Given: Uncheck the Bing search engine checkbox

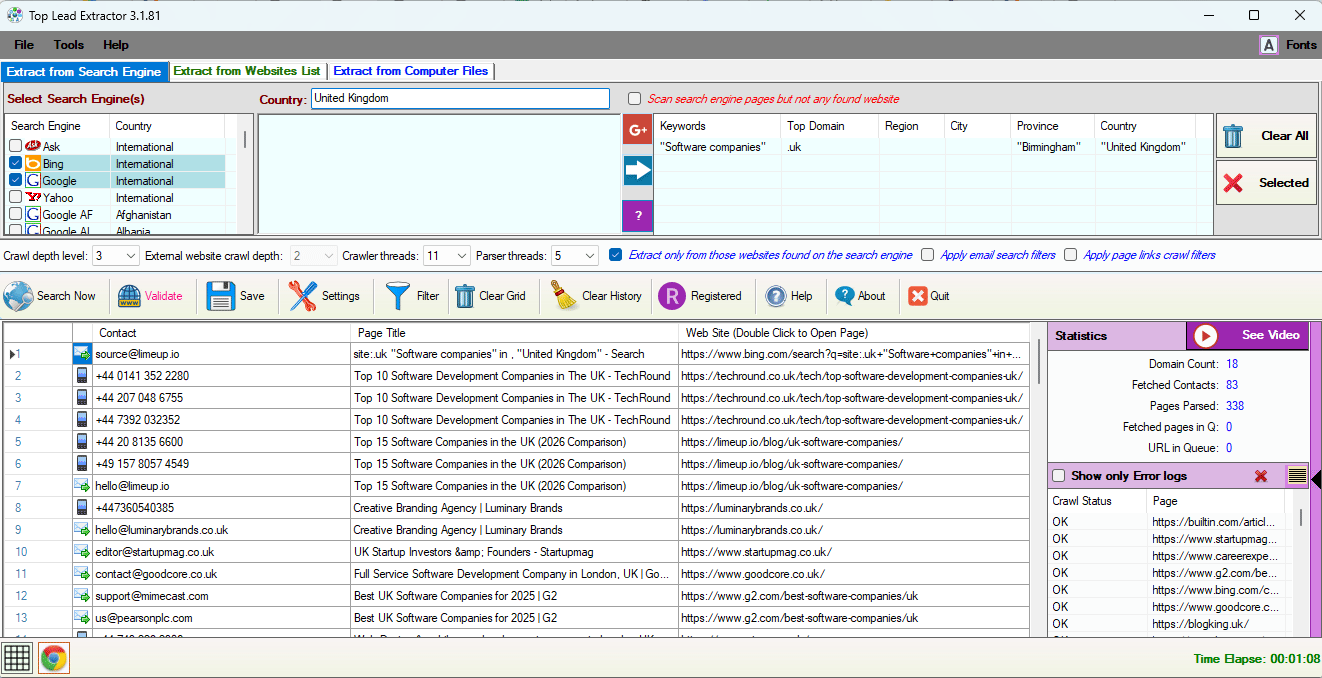Looking at the screenshot, I should [16, 164].
